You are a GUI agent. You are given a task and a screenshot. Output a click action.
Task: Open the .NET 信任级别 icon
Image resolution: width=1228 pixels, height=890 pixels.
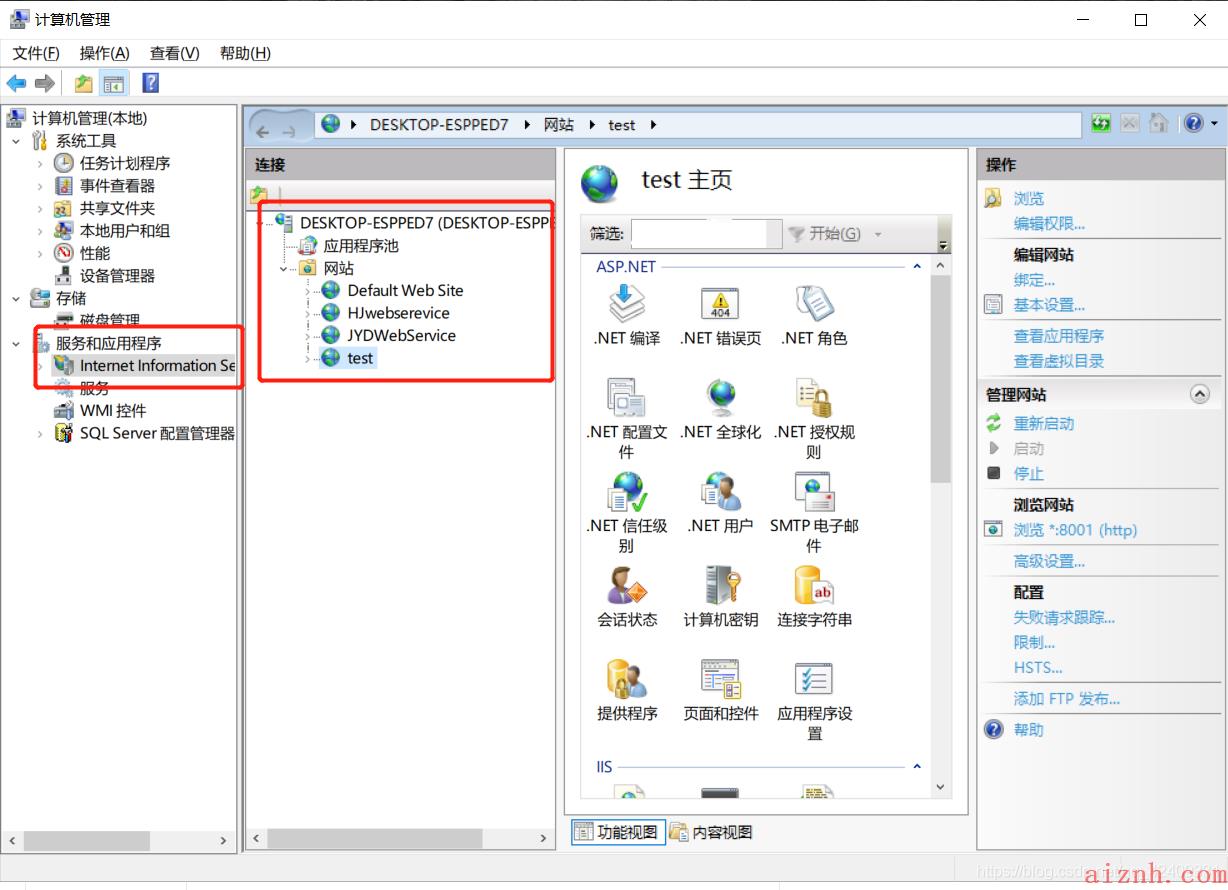coord(627,491)
